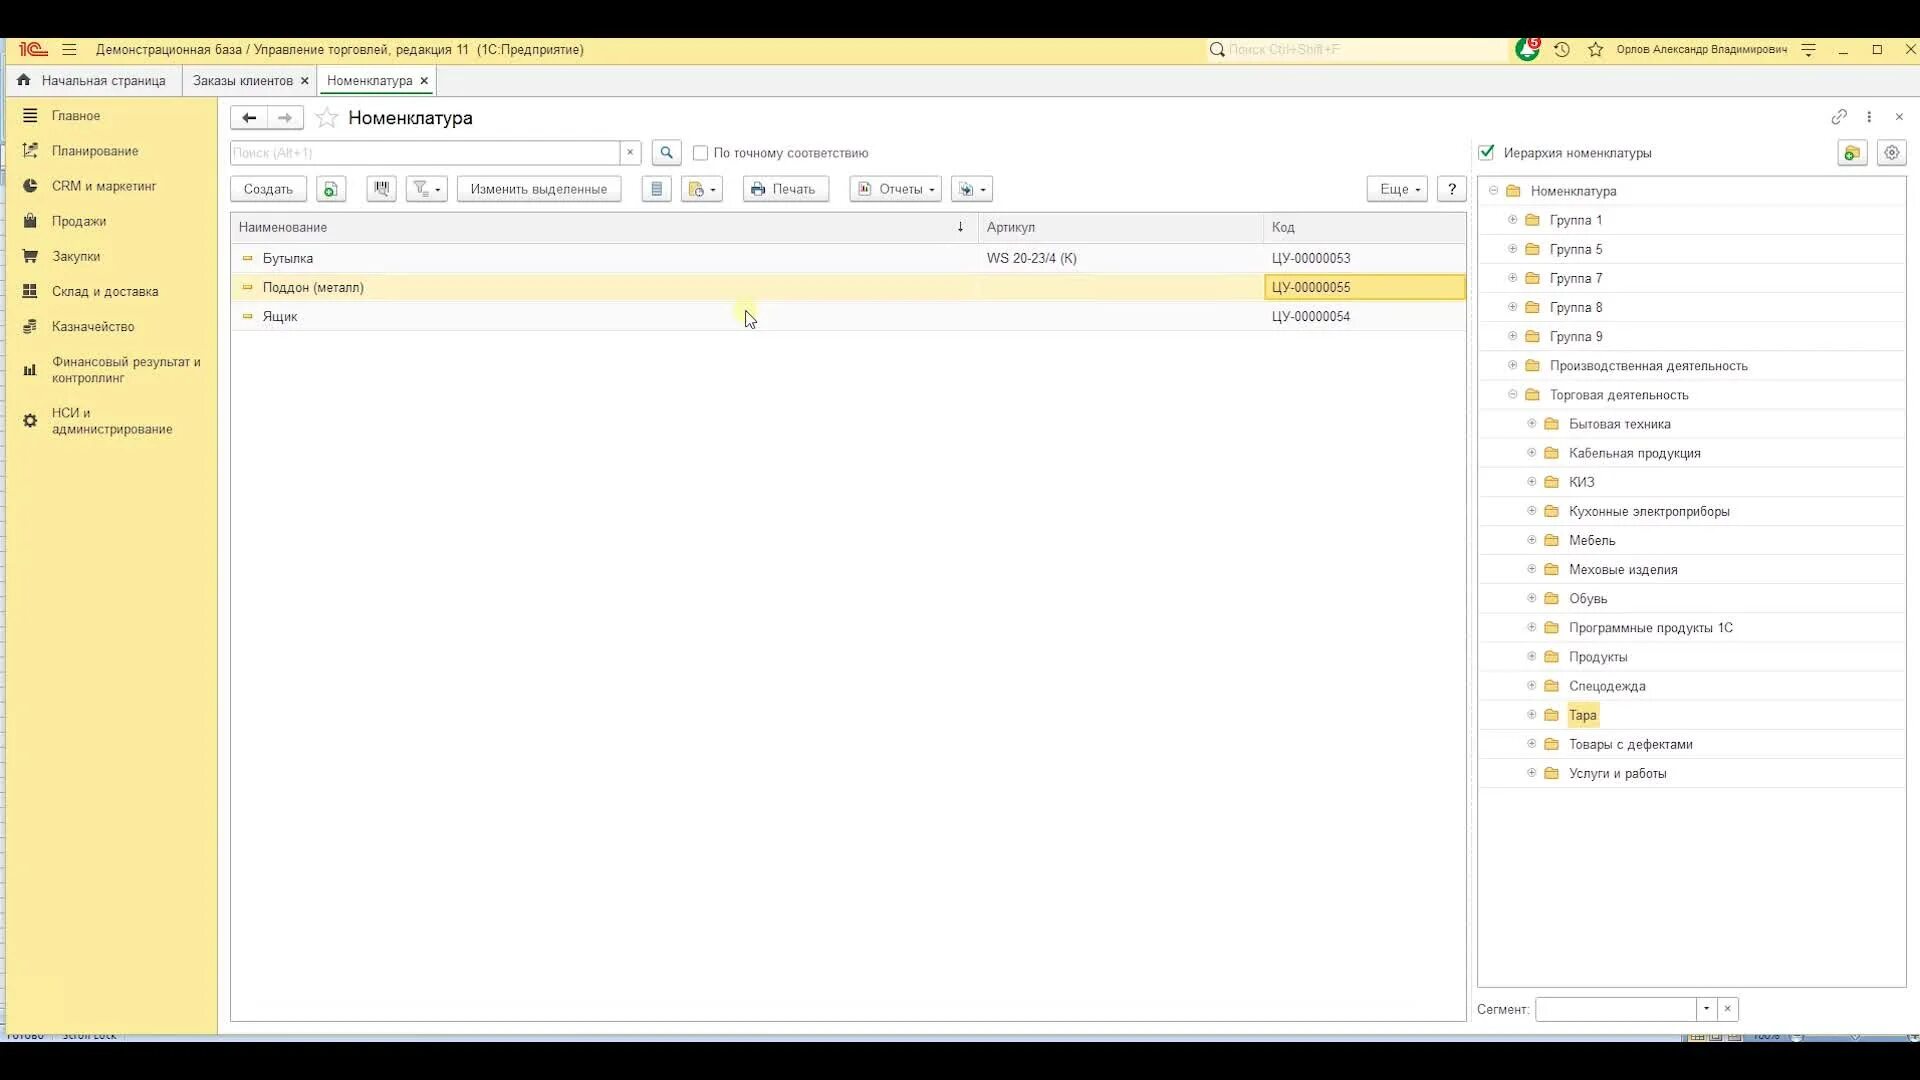This screenshot has height=1080, width=1920.
Task: Go forward with the right arrow button
Action: tap(285, 118)
